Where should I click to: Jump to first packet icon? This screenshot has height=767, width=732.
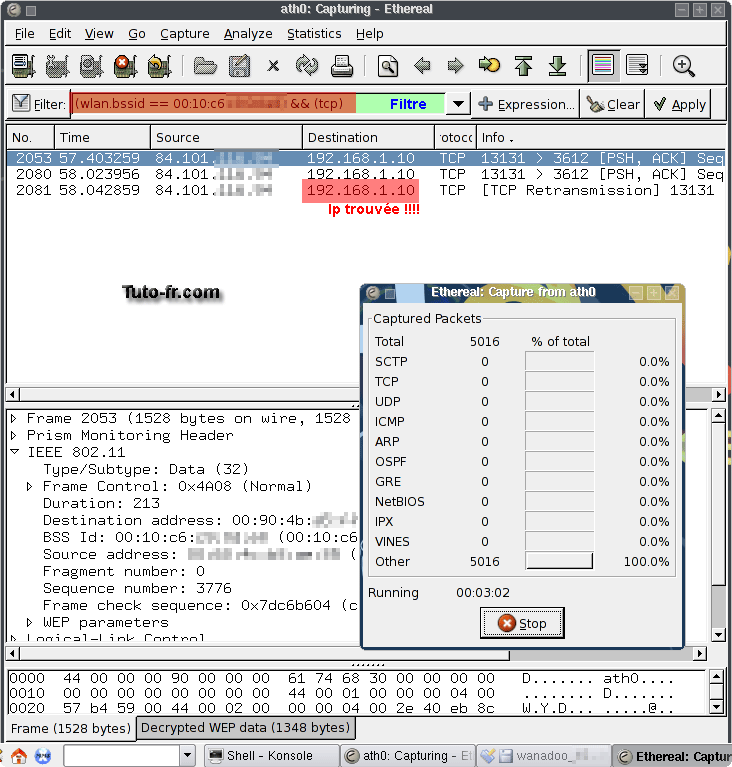coord(524,66)
